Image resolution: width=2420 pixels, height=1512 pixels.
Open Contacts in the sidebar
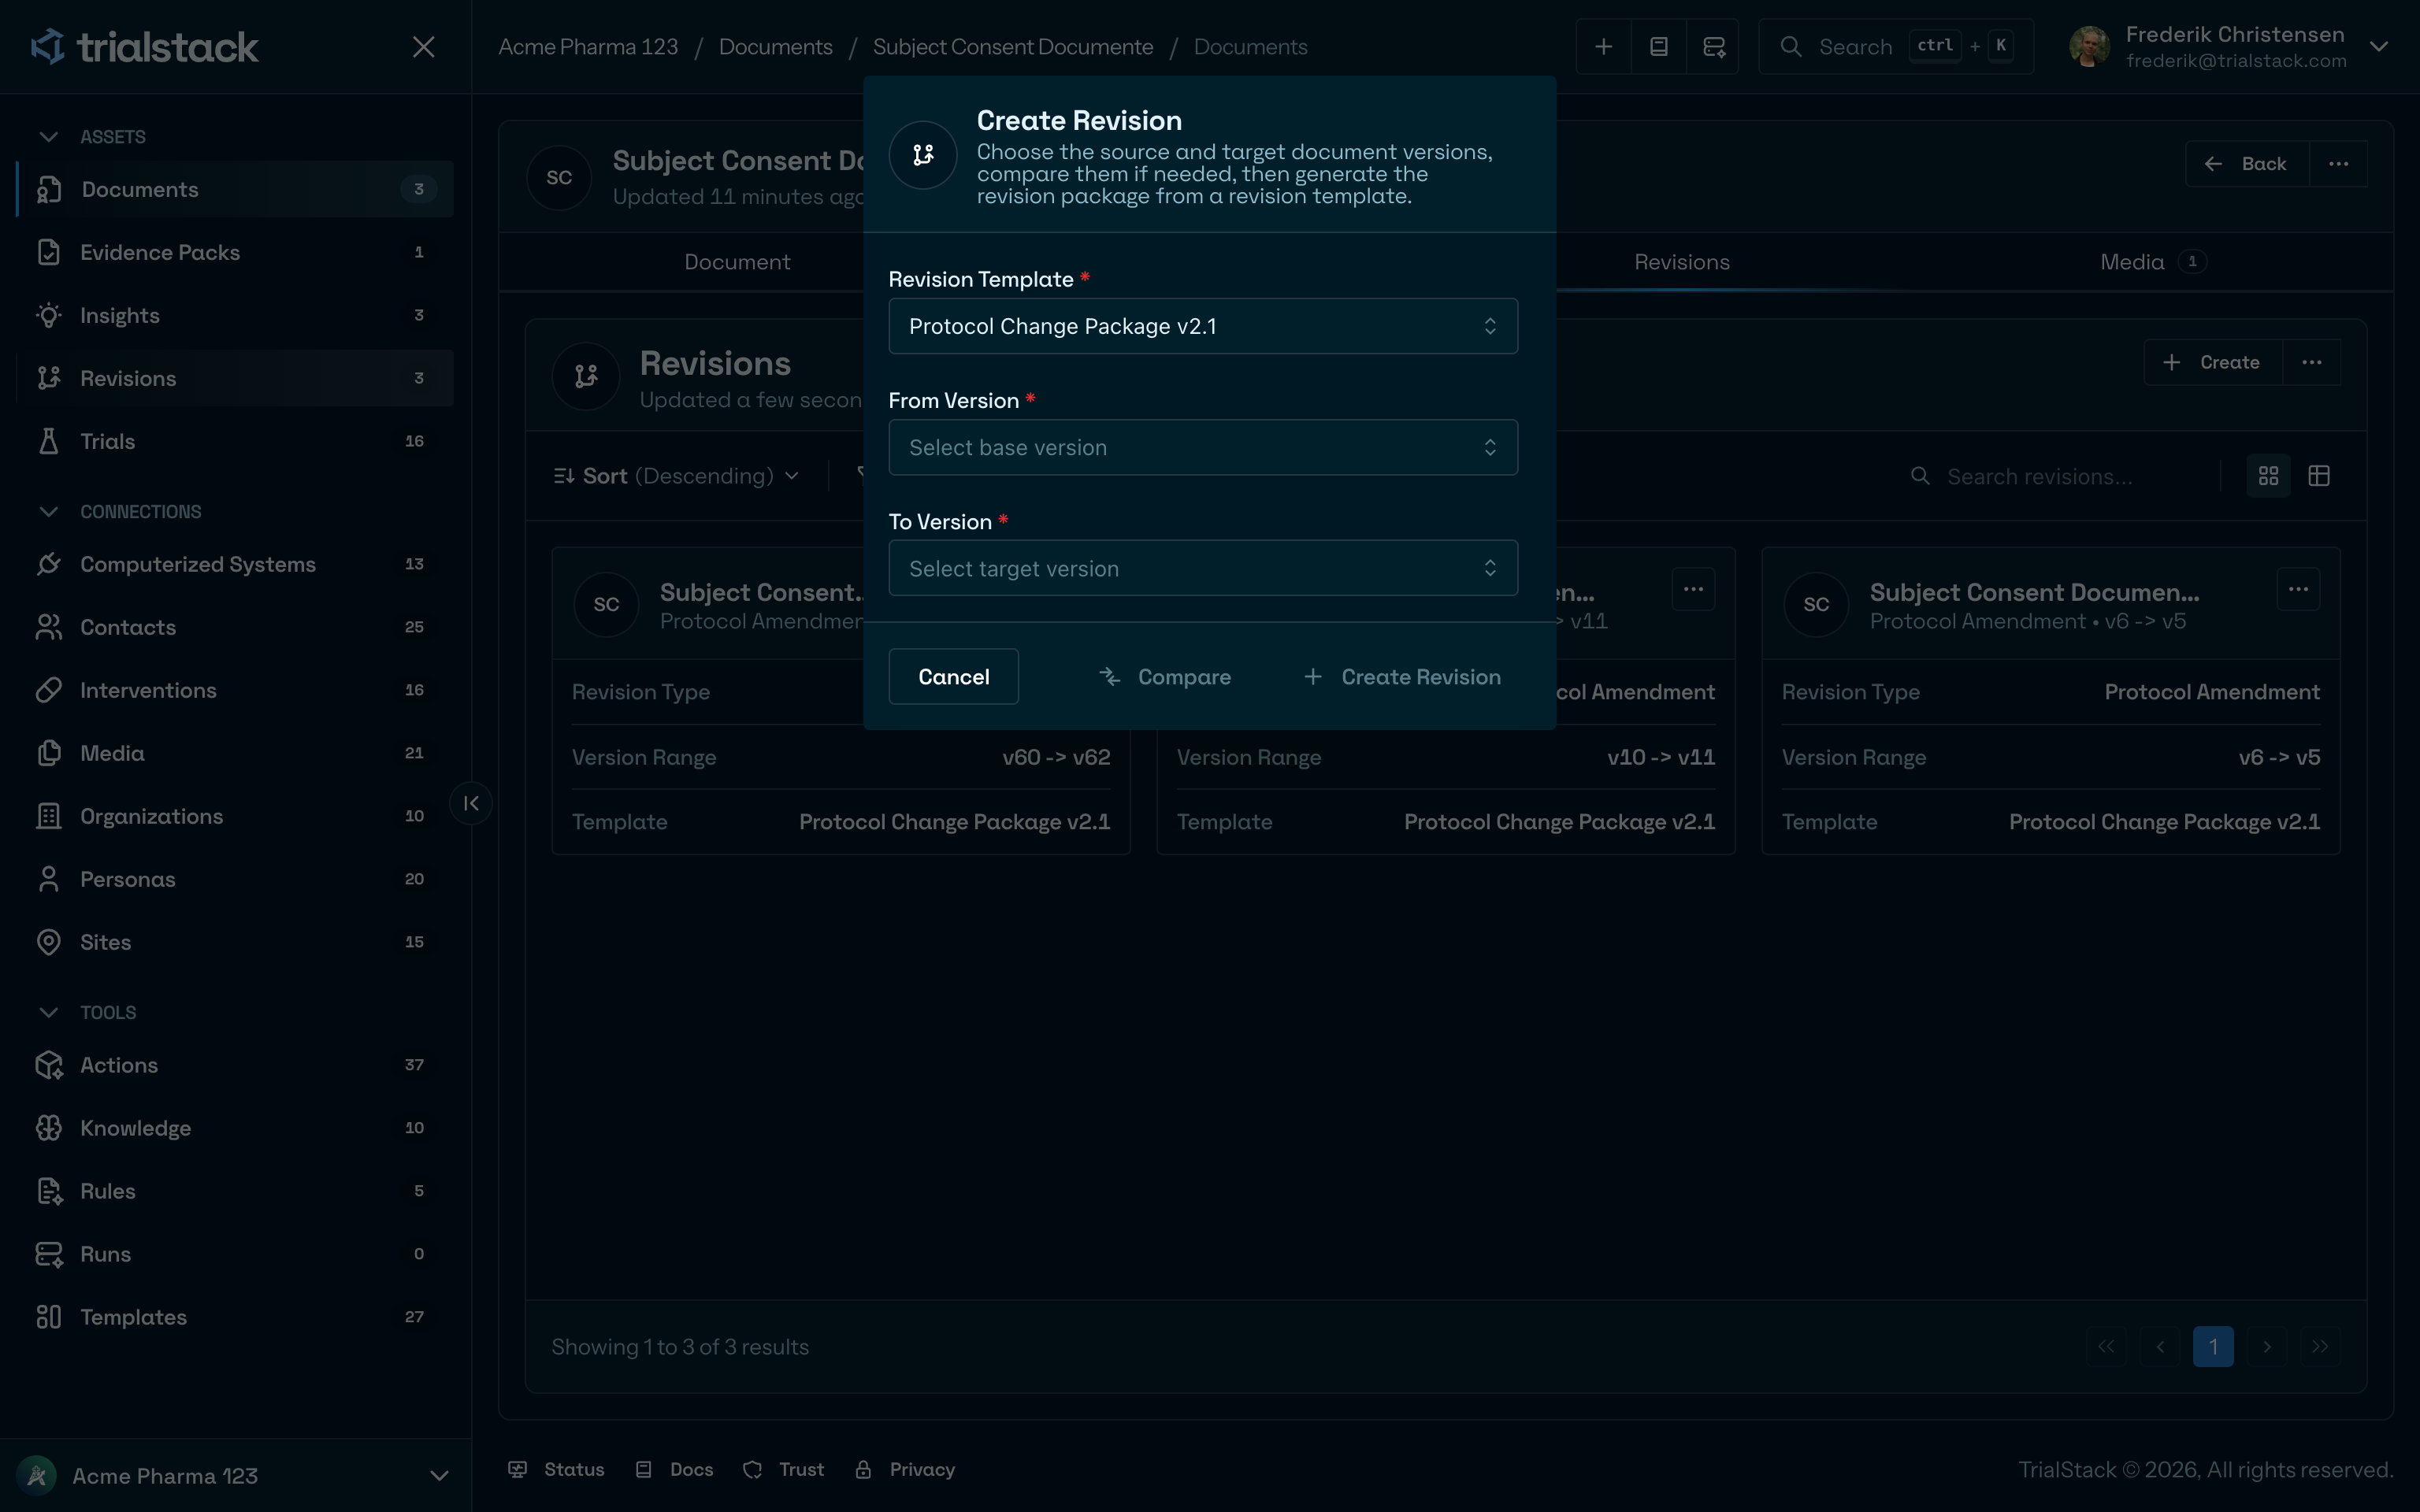[x=235, y=627]
